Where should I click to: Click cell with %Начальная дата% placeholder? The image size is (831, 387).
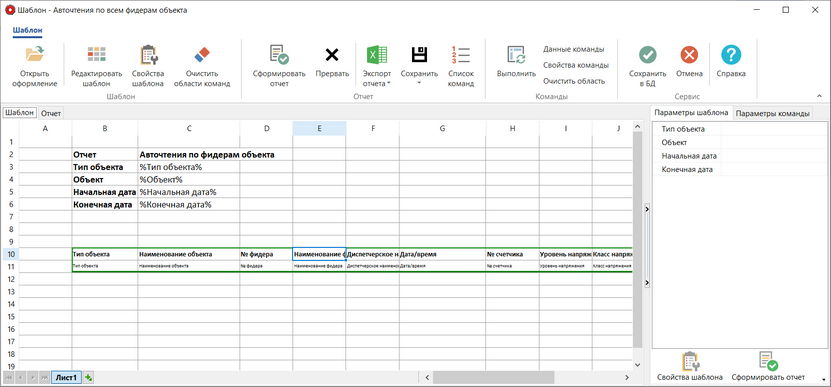(x=189, y=192)
